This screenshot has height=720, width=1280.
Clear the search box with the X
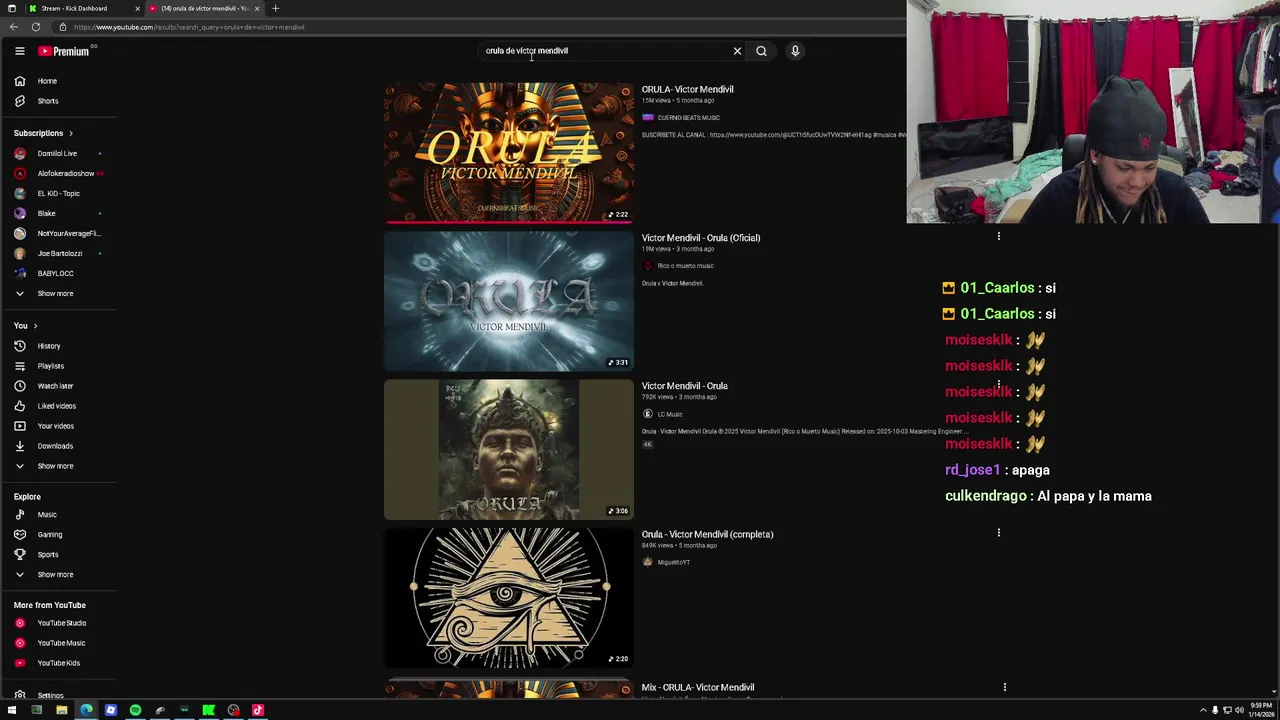[x=737, y=51]
